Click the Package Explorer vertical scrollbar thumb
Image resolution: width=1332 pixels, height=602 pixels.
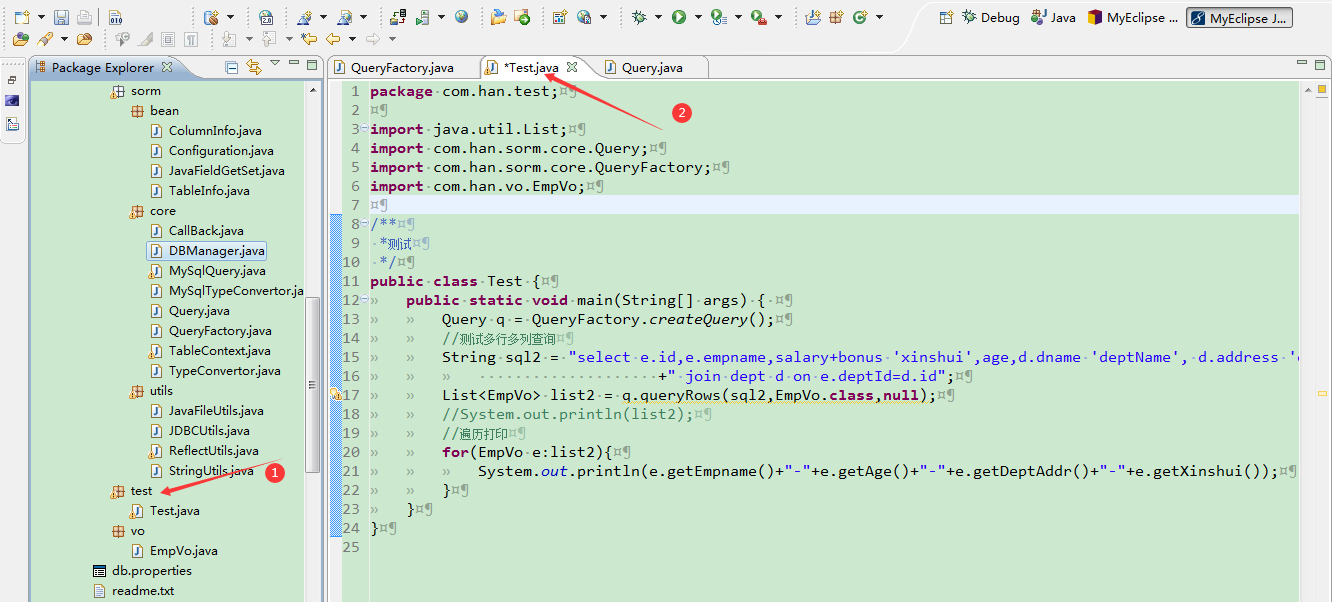[313, 385]
